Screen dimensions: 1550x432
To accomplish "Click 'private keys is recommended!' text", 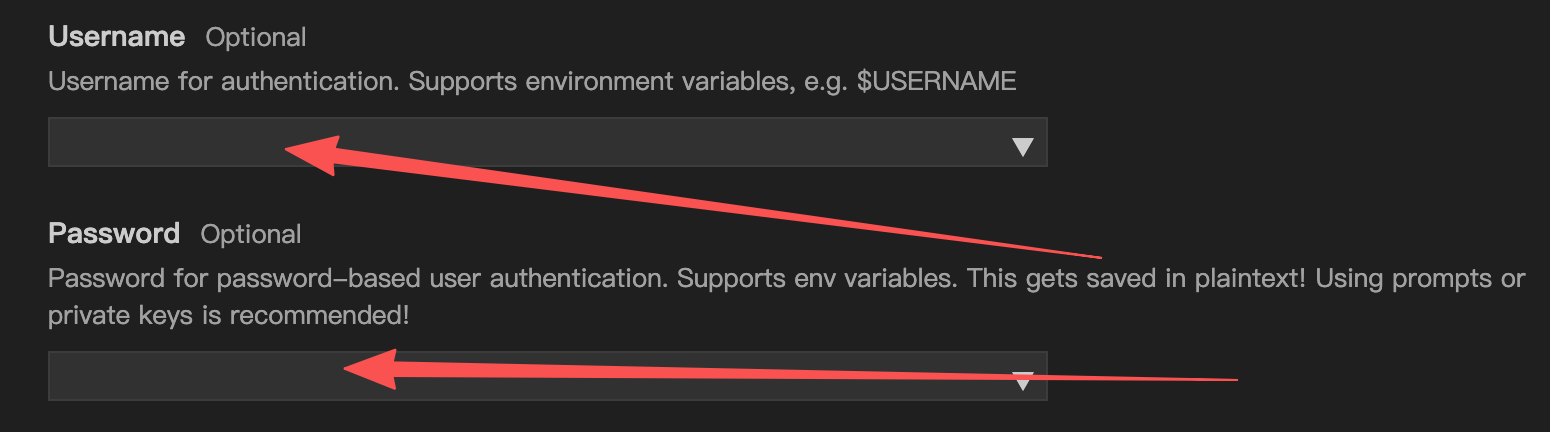I will point(229,316).
